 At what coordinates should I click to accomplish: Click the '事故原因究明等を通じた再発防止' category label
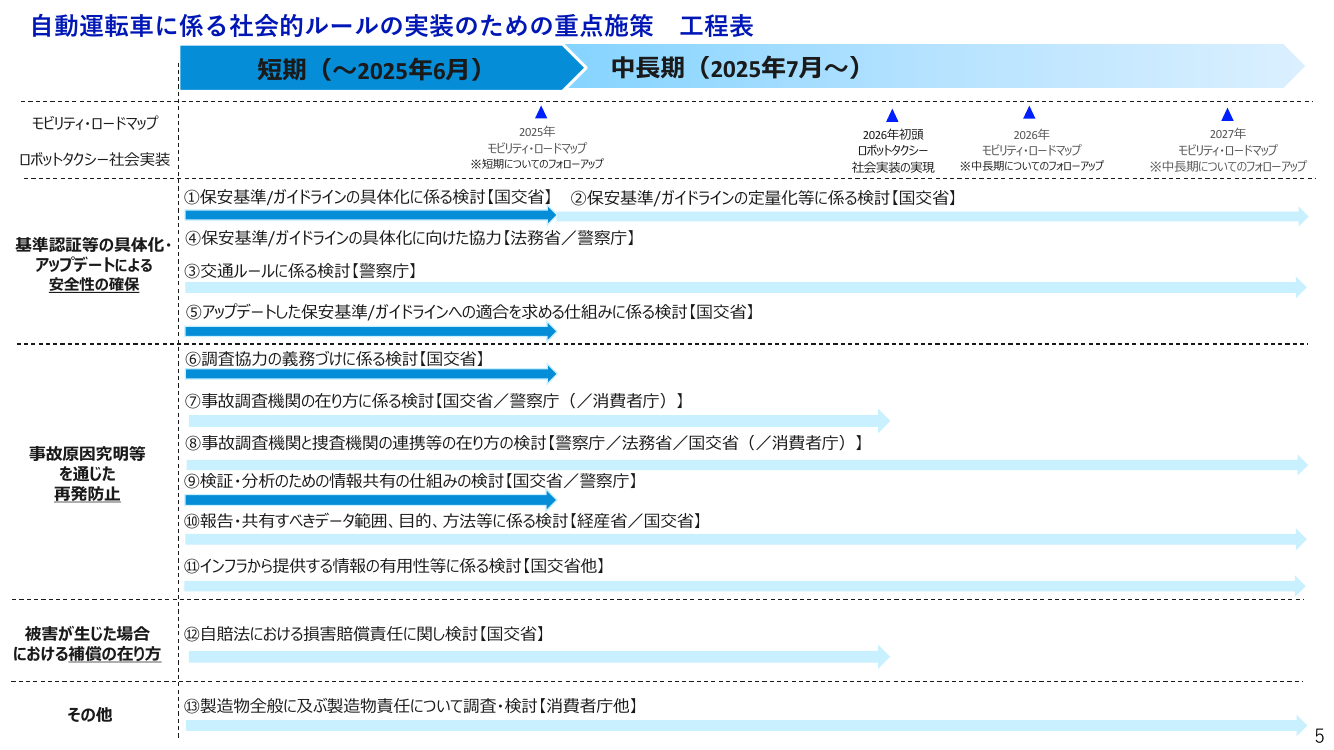point(87,474)
